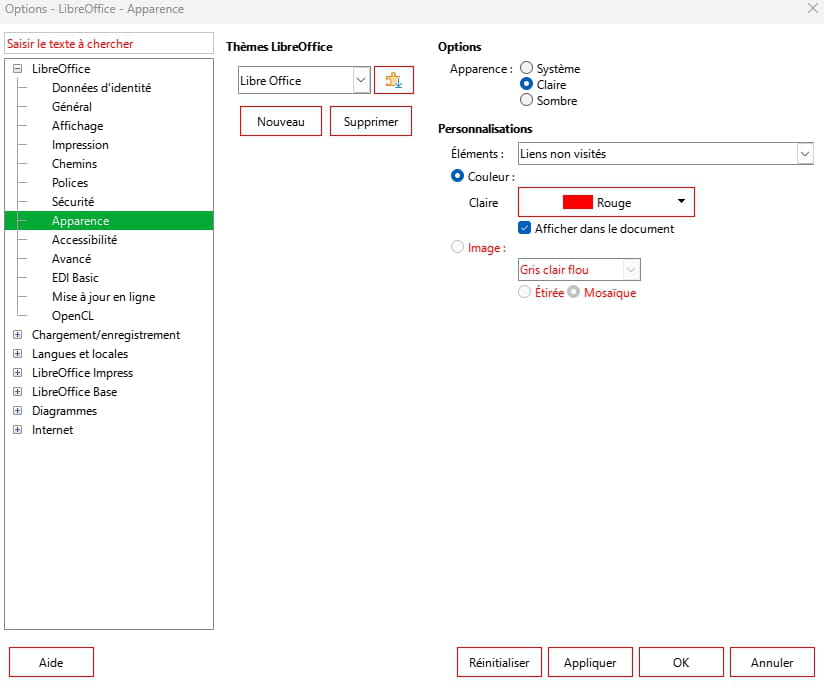Open the EDI Basic settings page
824x687 pixels.
(75, 278)
